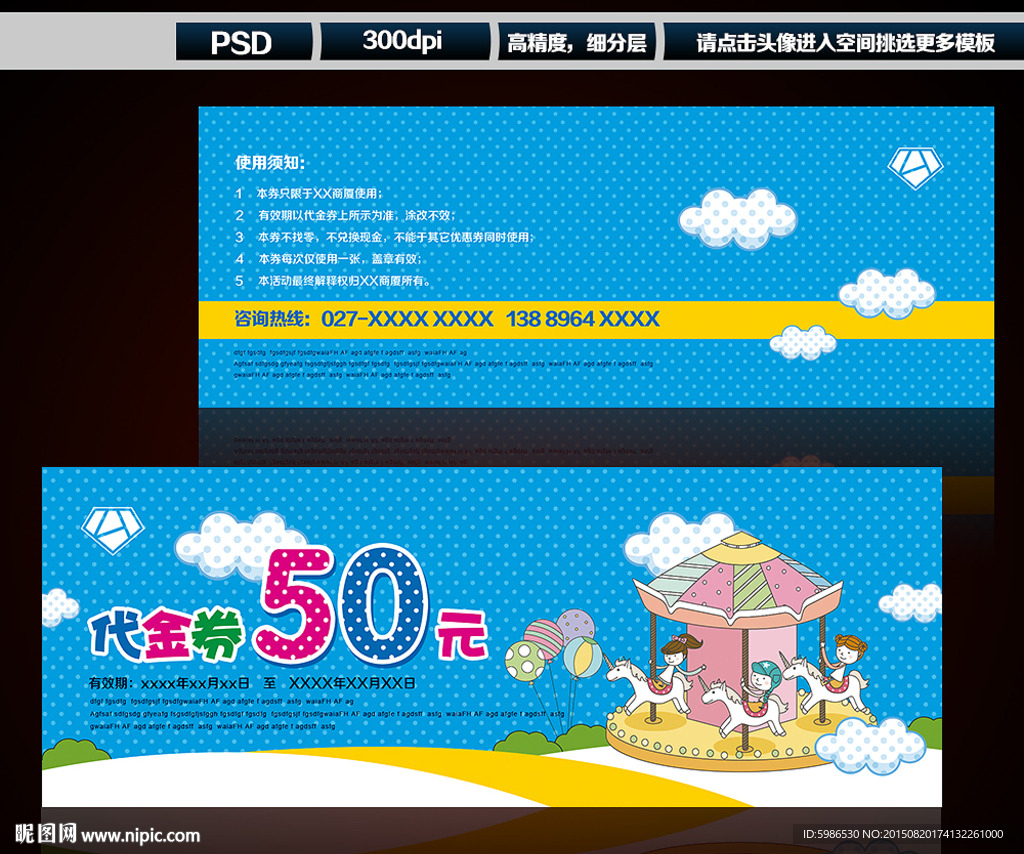Click hotline number 027-XXXX XXXX

pos(407,319)
